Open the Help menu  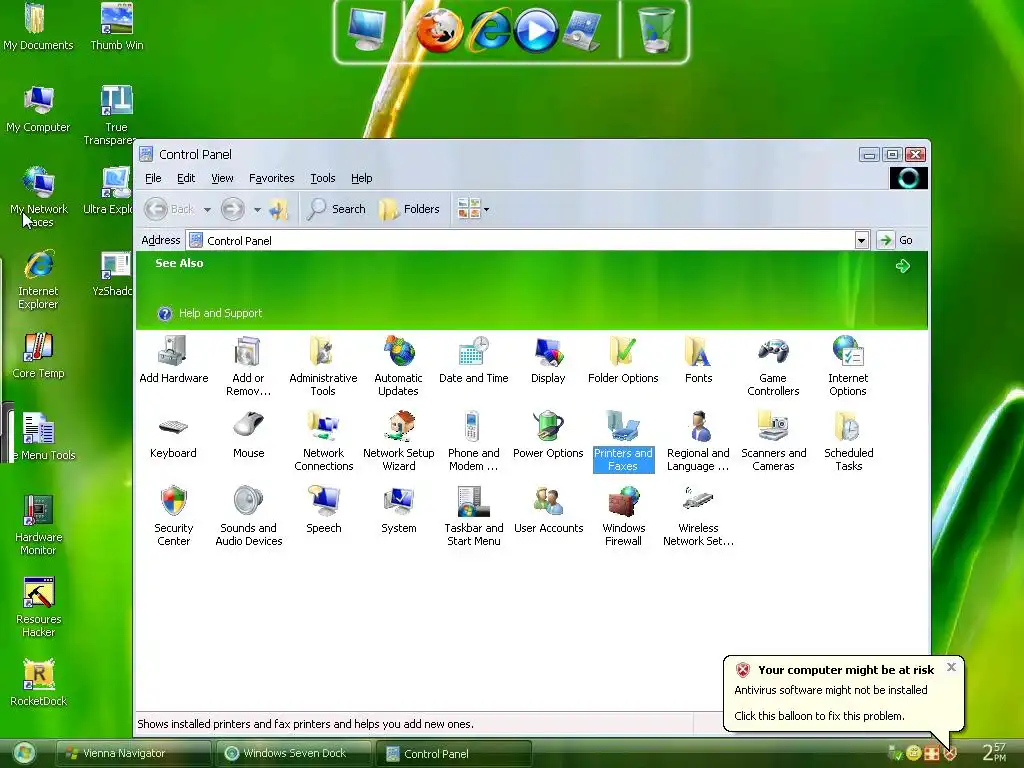point(361,178)
